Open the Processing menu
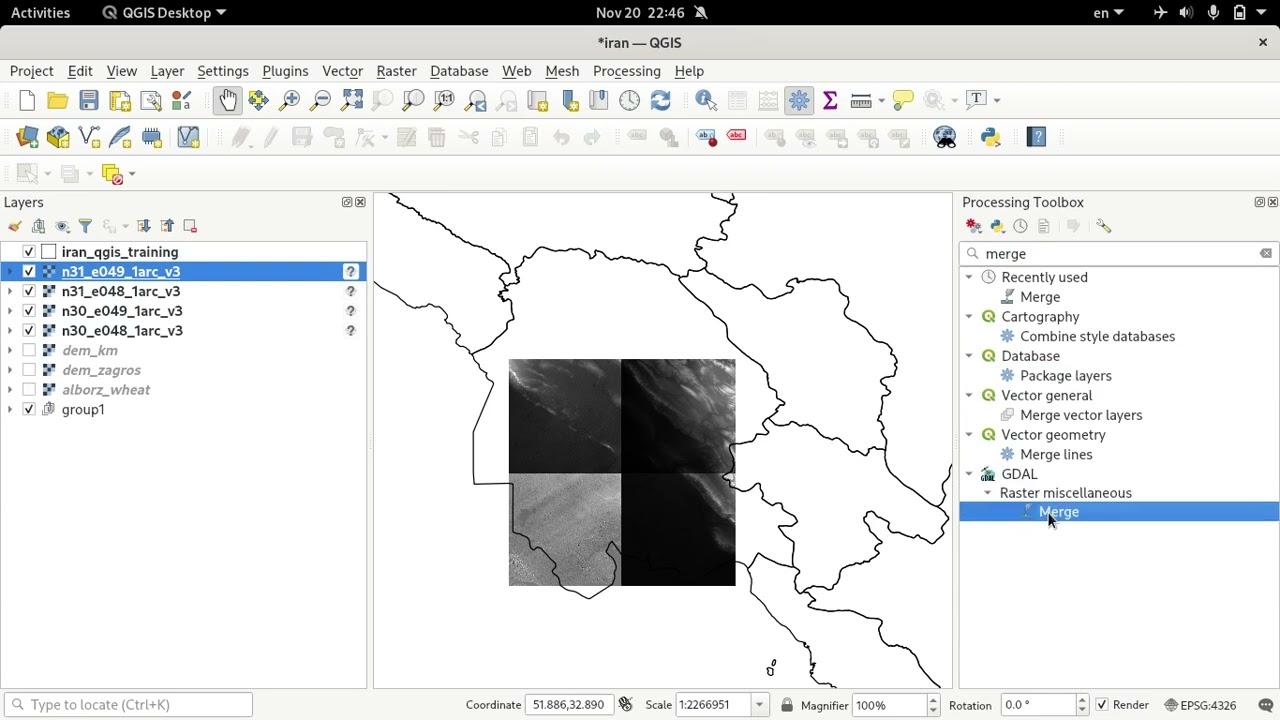Screen dimensions: 1280x720 pyautogui.click(x=627, y=71)
